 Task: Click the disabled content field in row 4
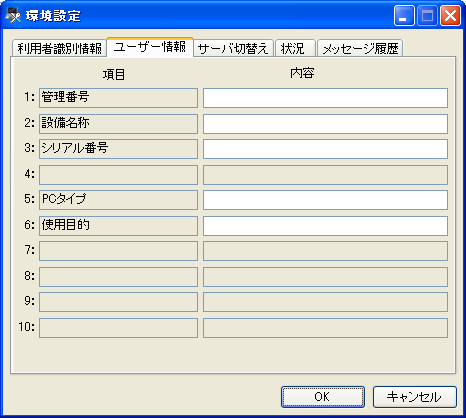[x=325, y=175]
